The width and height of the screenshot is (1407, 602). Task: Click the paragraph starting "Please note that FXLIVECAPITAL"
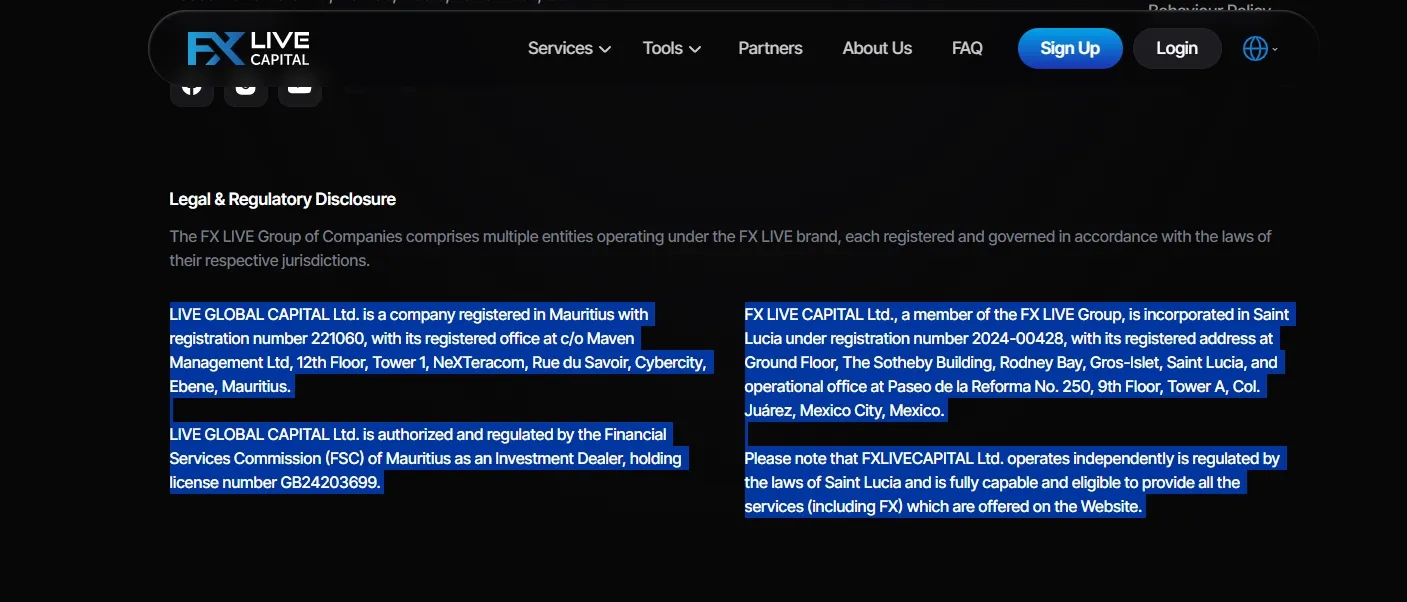coord(1014,482)
